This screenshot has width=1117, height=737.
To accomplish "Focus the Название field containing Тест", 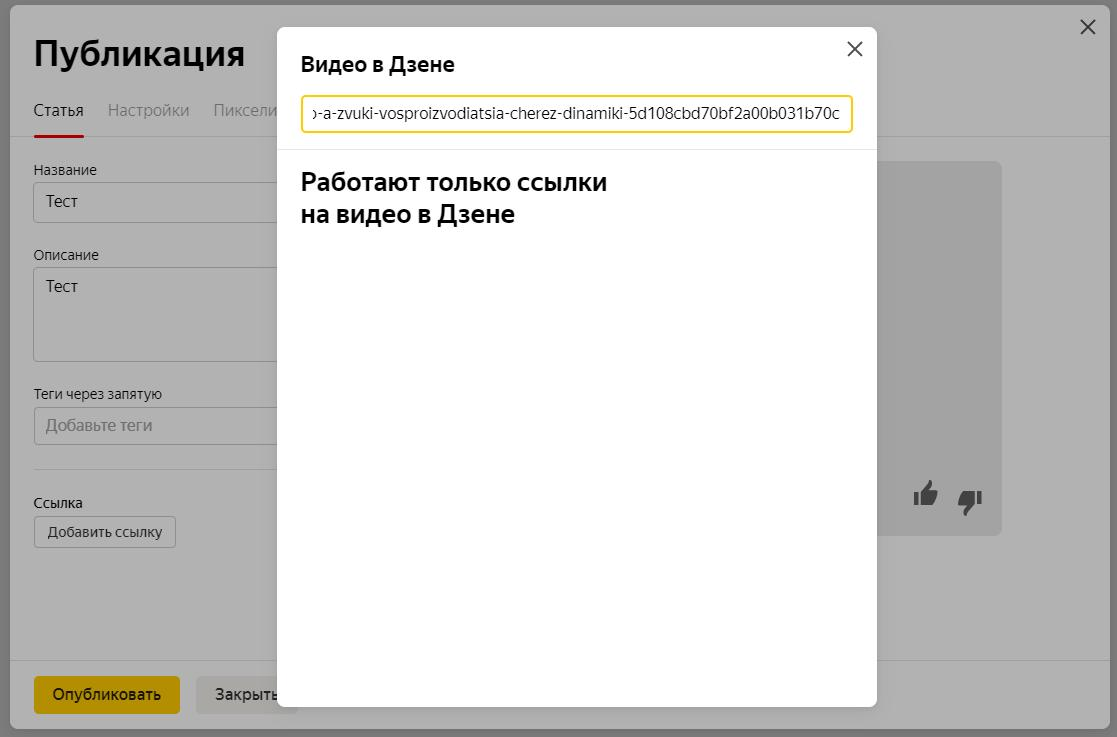I will [x=150, y=201].
